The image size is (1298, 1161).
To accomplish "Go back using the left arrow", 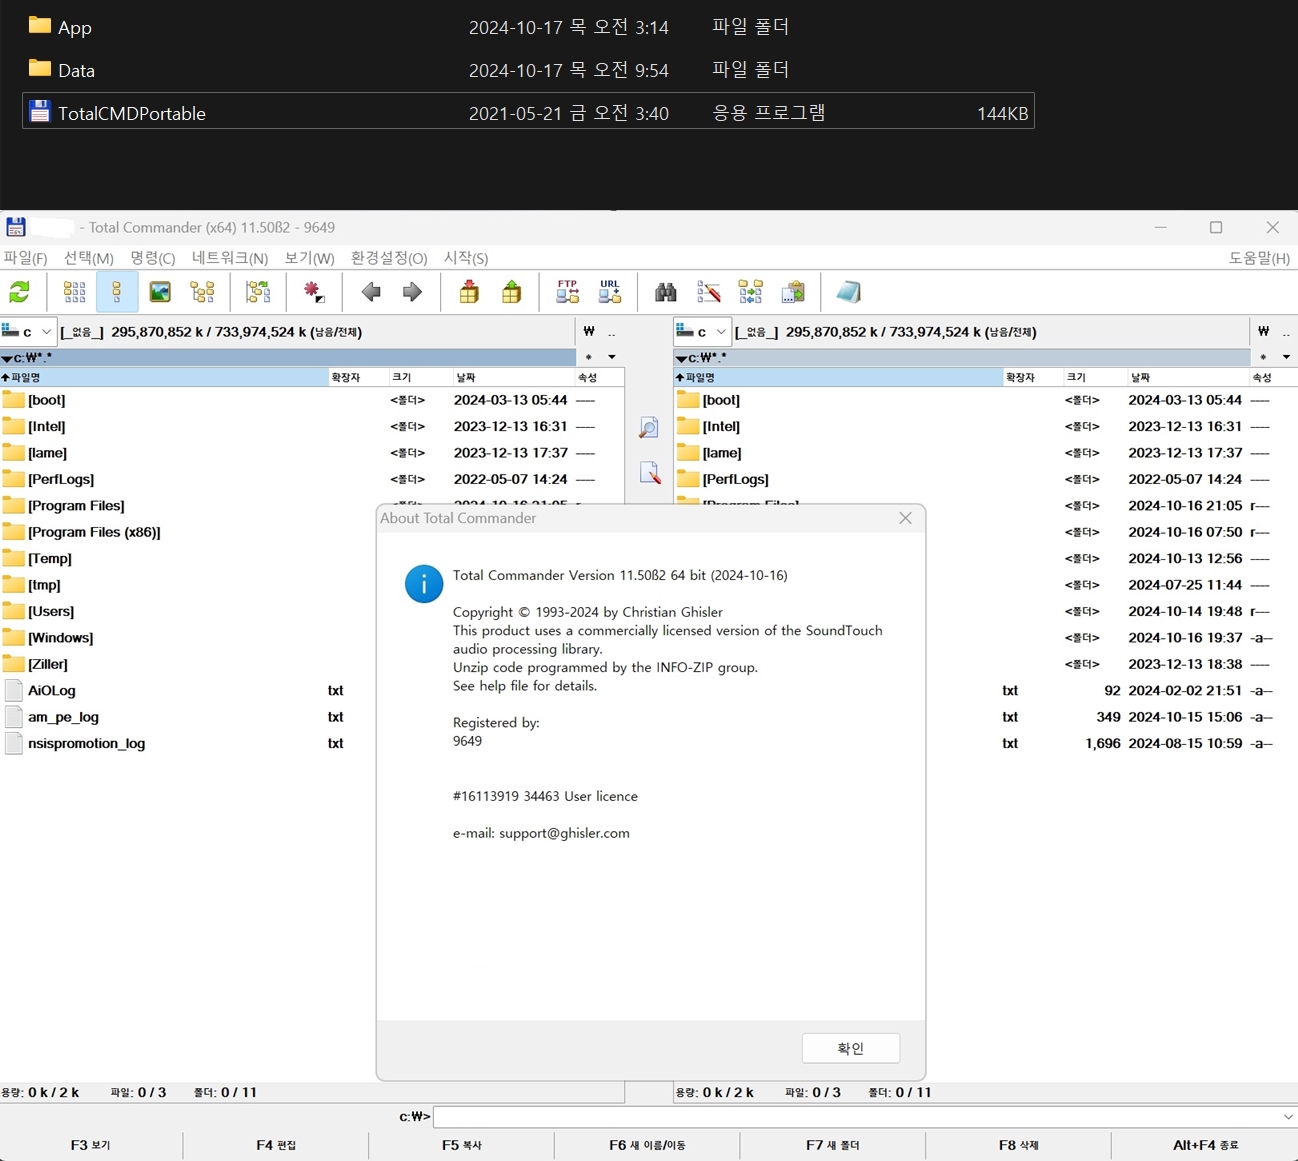I will [371, 292].
